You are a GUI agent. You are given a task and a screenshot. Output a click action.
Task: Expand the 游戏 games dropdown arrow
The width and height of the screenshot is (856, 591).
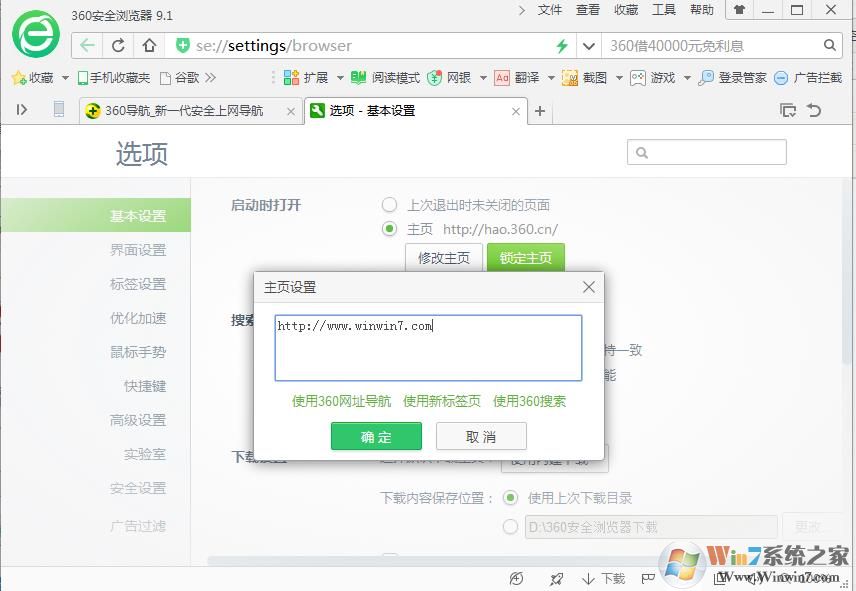(x=685, y=78)
